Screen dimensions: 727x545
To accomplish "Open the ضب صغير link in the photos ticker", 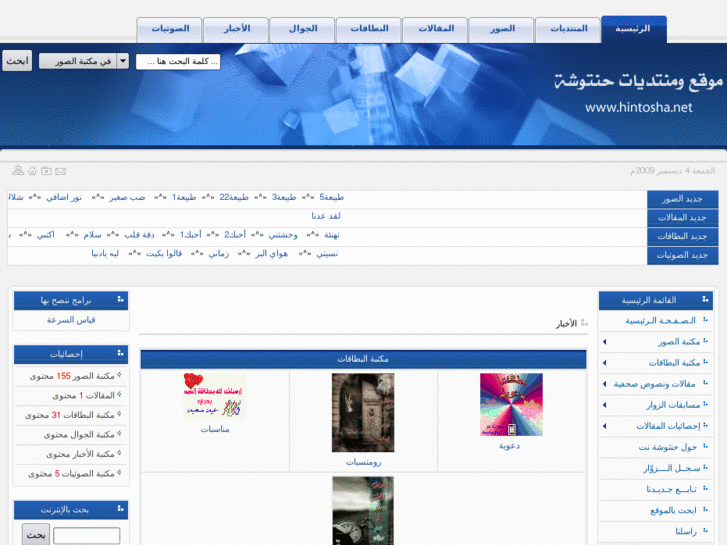I will 127,197.
